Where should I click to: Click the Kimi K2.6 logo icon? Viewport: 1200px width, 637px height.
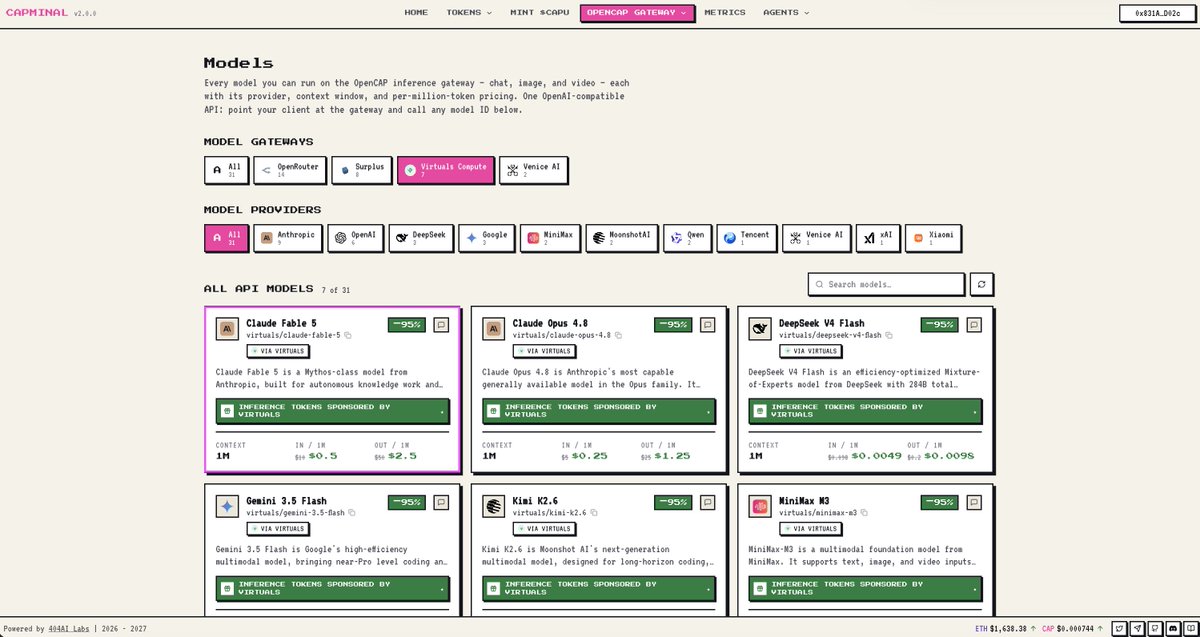pos(494,506)
